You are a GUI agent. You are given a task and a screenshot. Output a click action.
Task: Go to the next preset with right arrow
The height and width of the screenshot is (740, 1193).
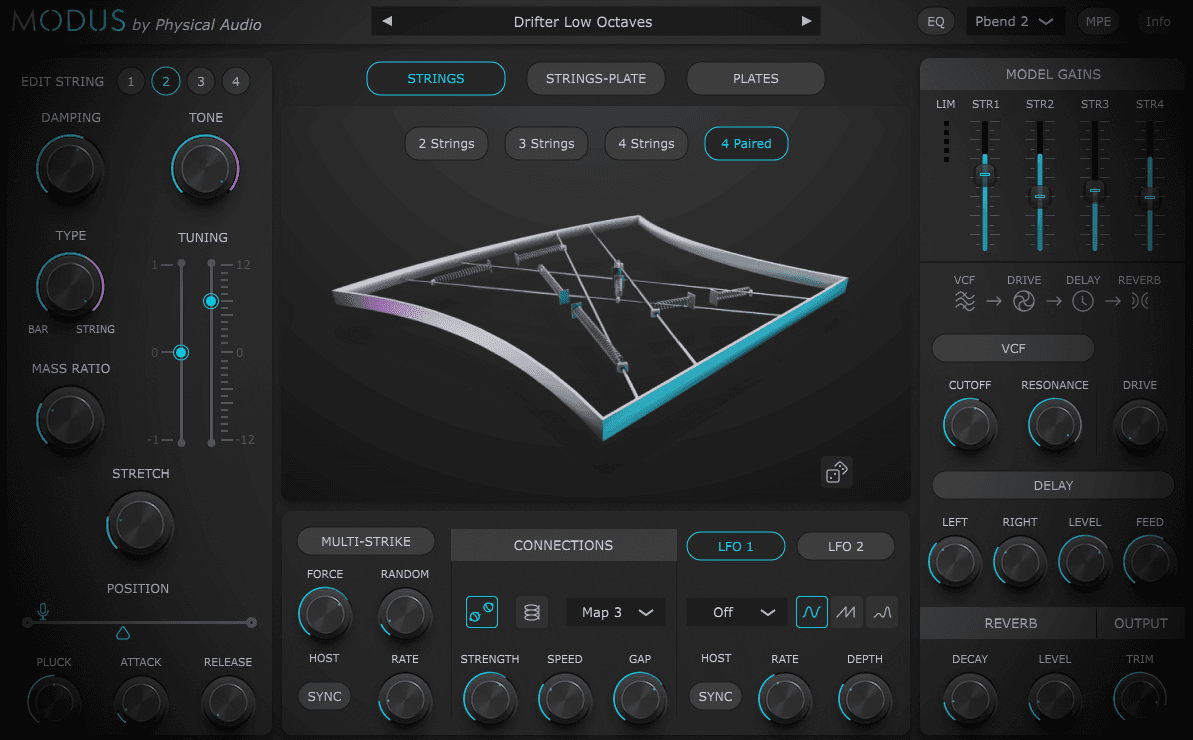(806, 21)
